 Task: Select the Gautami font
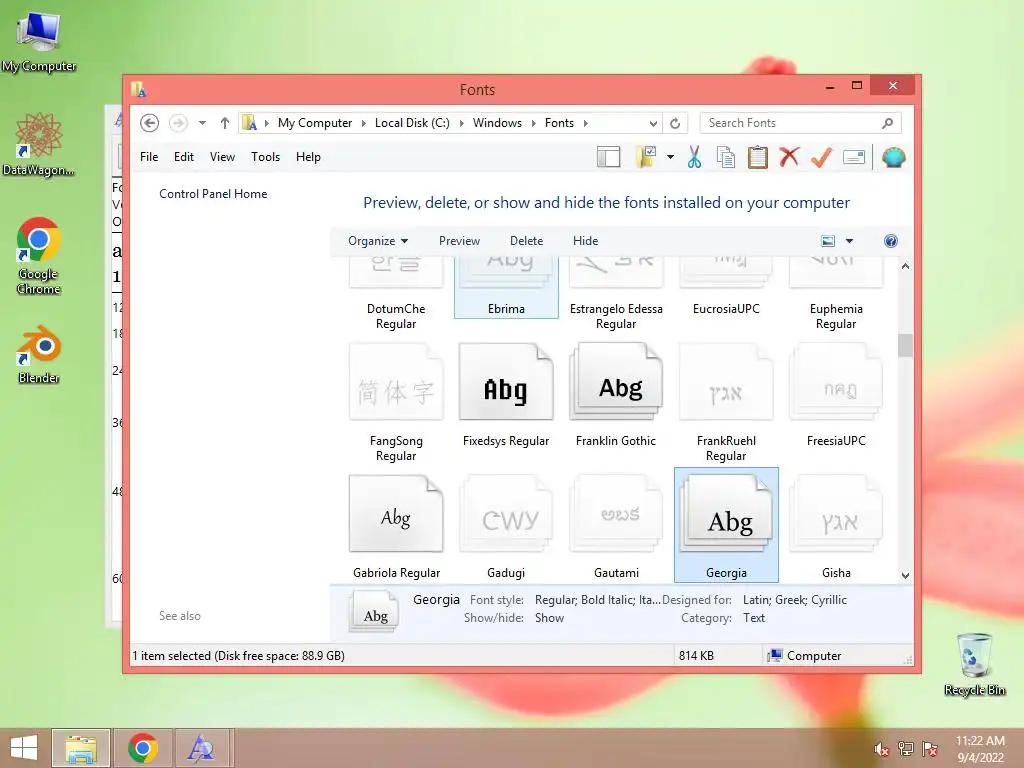click(x=616, y=526)
